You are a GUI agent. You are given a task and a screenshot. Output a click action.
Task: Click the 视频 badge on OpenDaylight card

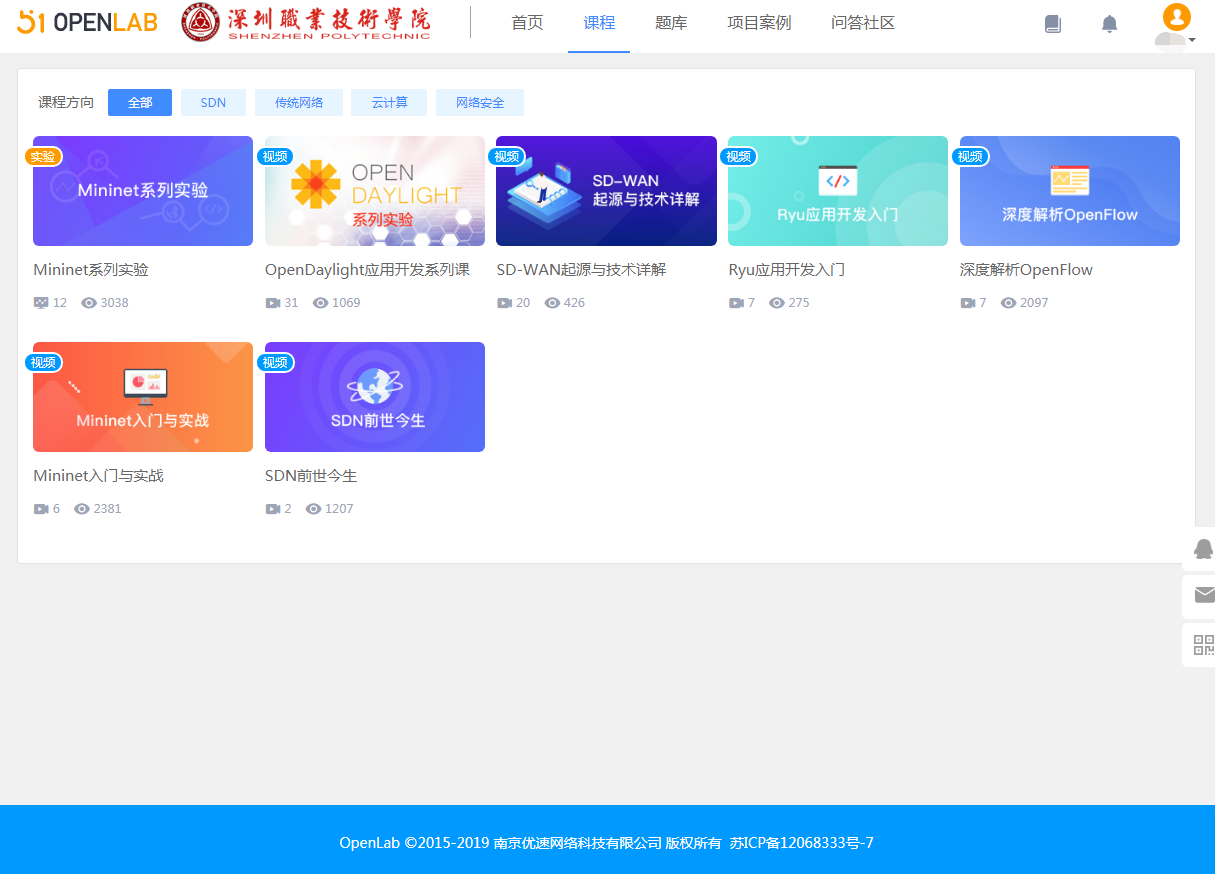275,156
